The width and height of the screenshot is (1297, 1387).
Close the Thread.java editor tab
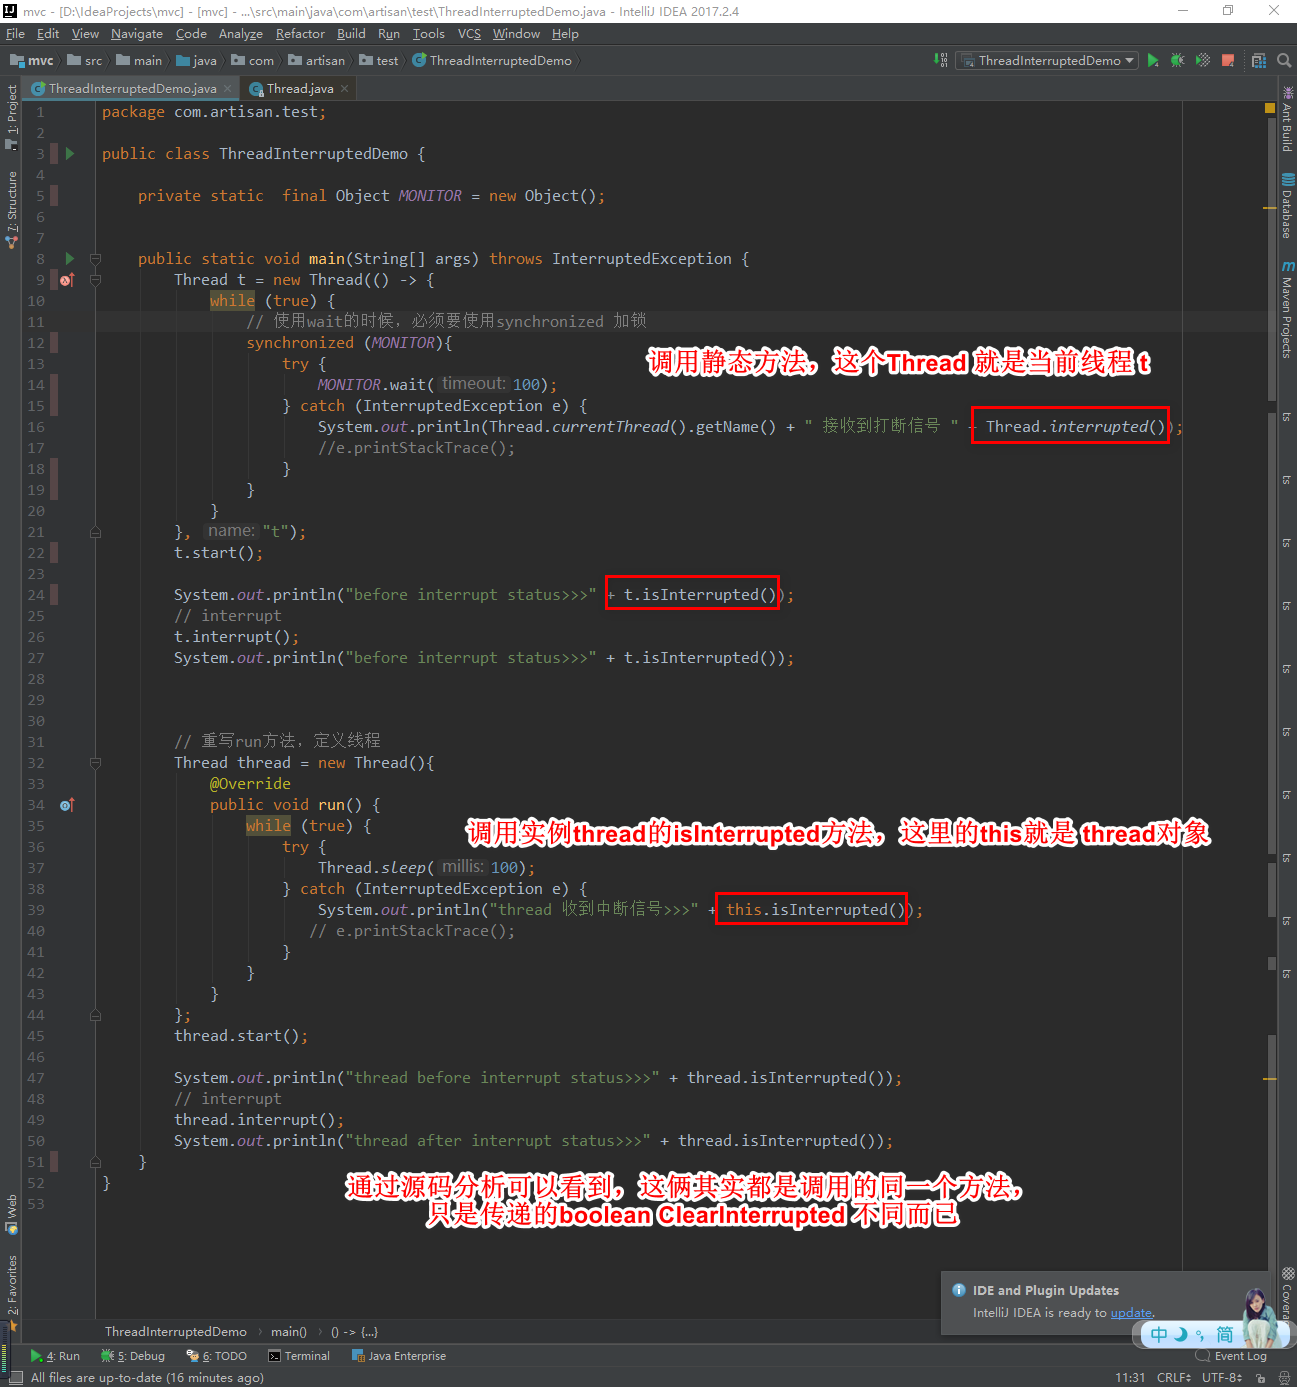click(x=344, y=88)
